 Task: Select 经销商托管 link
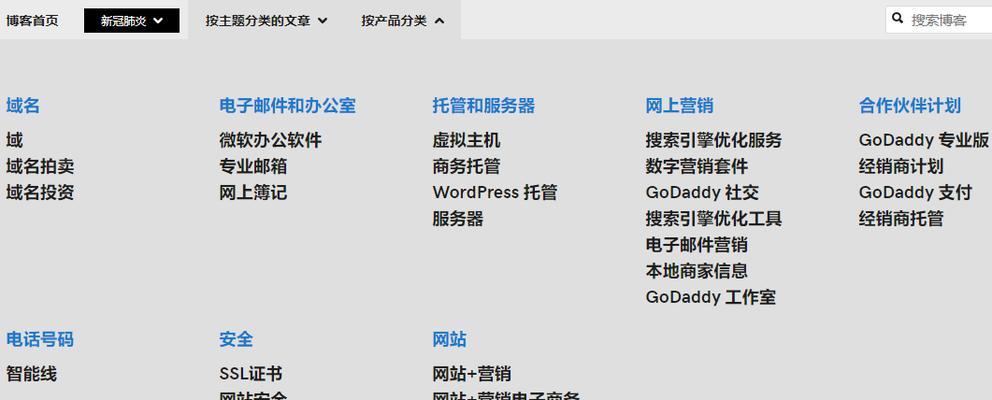(901, 219)
